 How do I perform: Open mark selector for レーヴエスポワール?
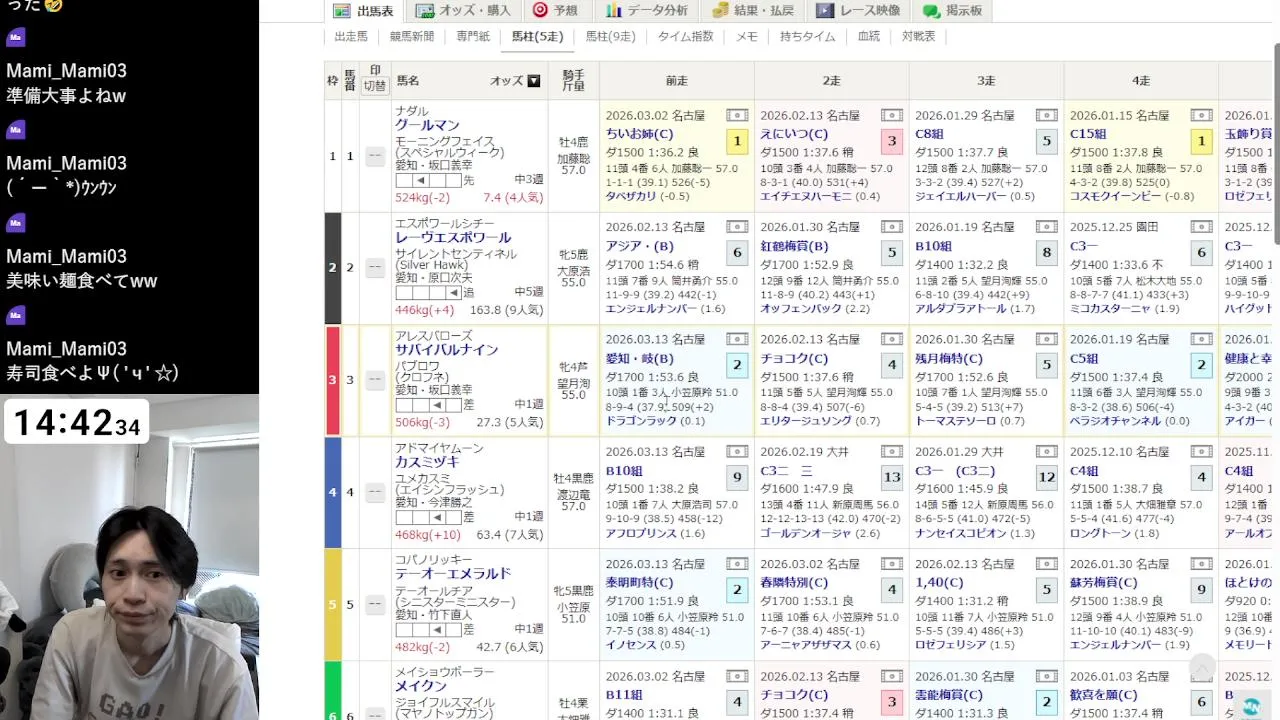(375, 268)
